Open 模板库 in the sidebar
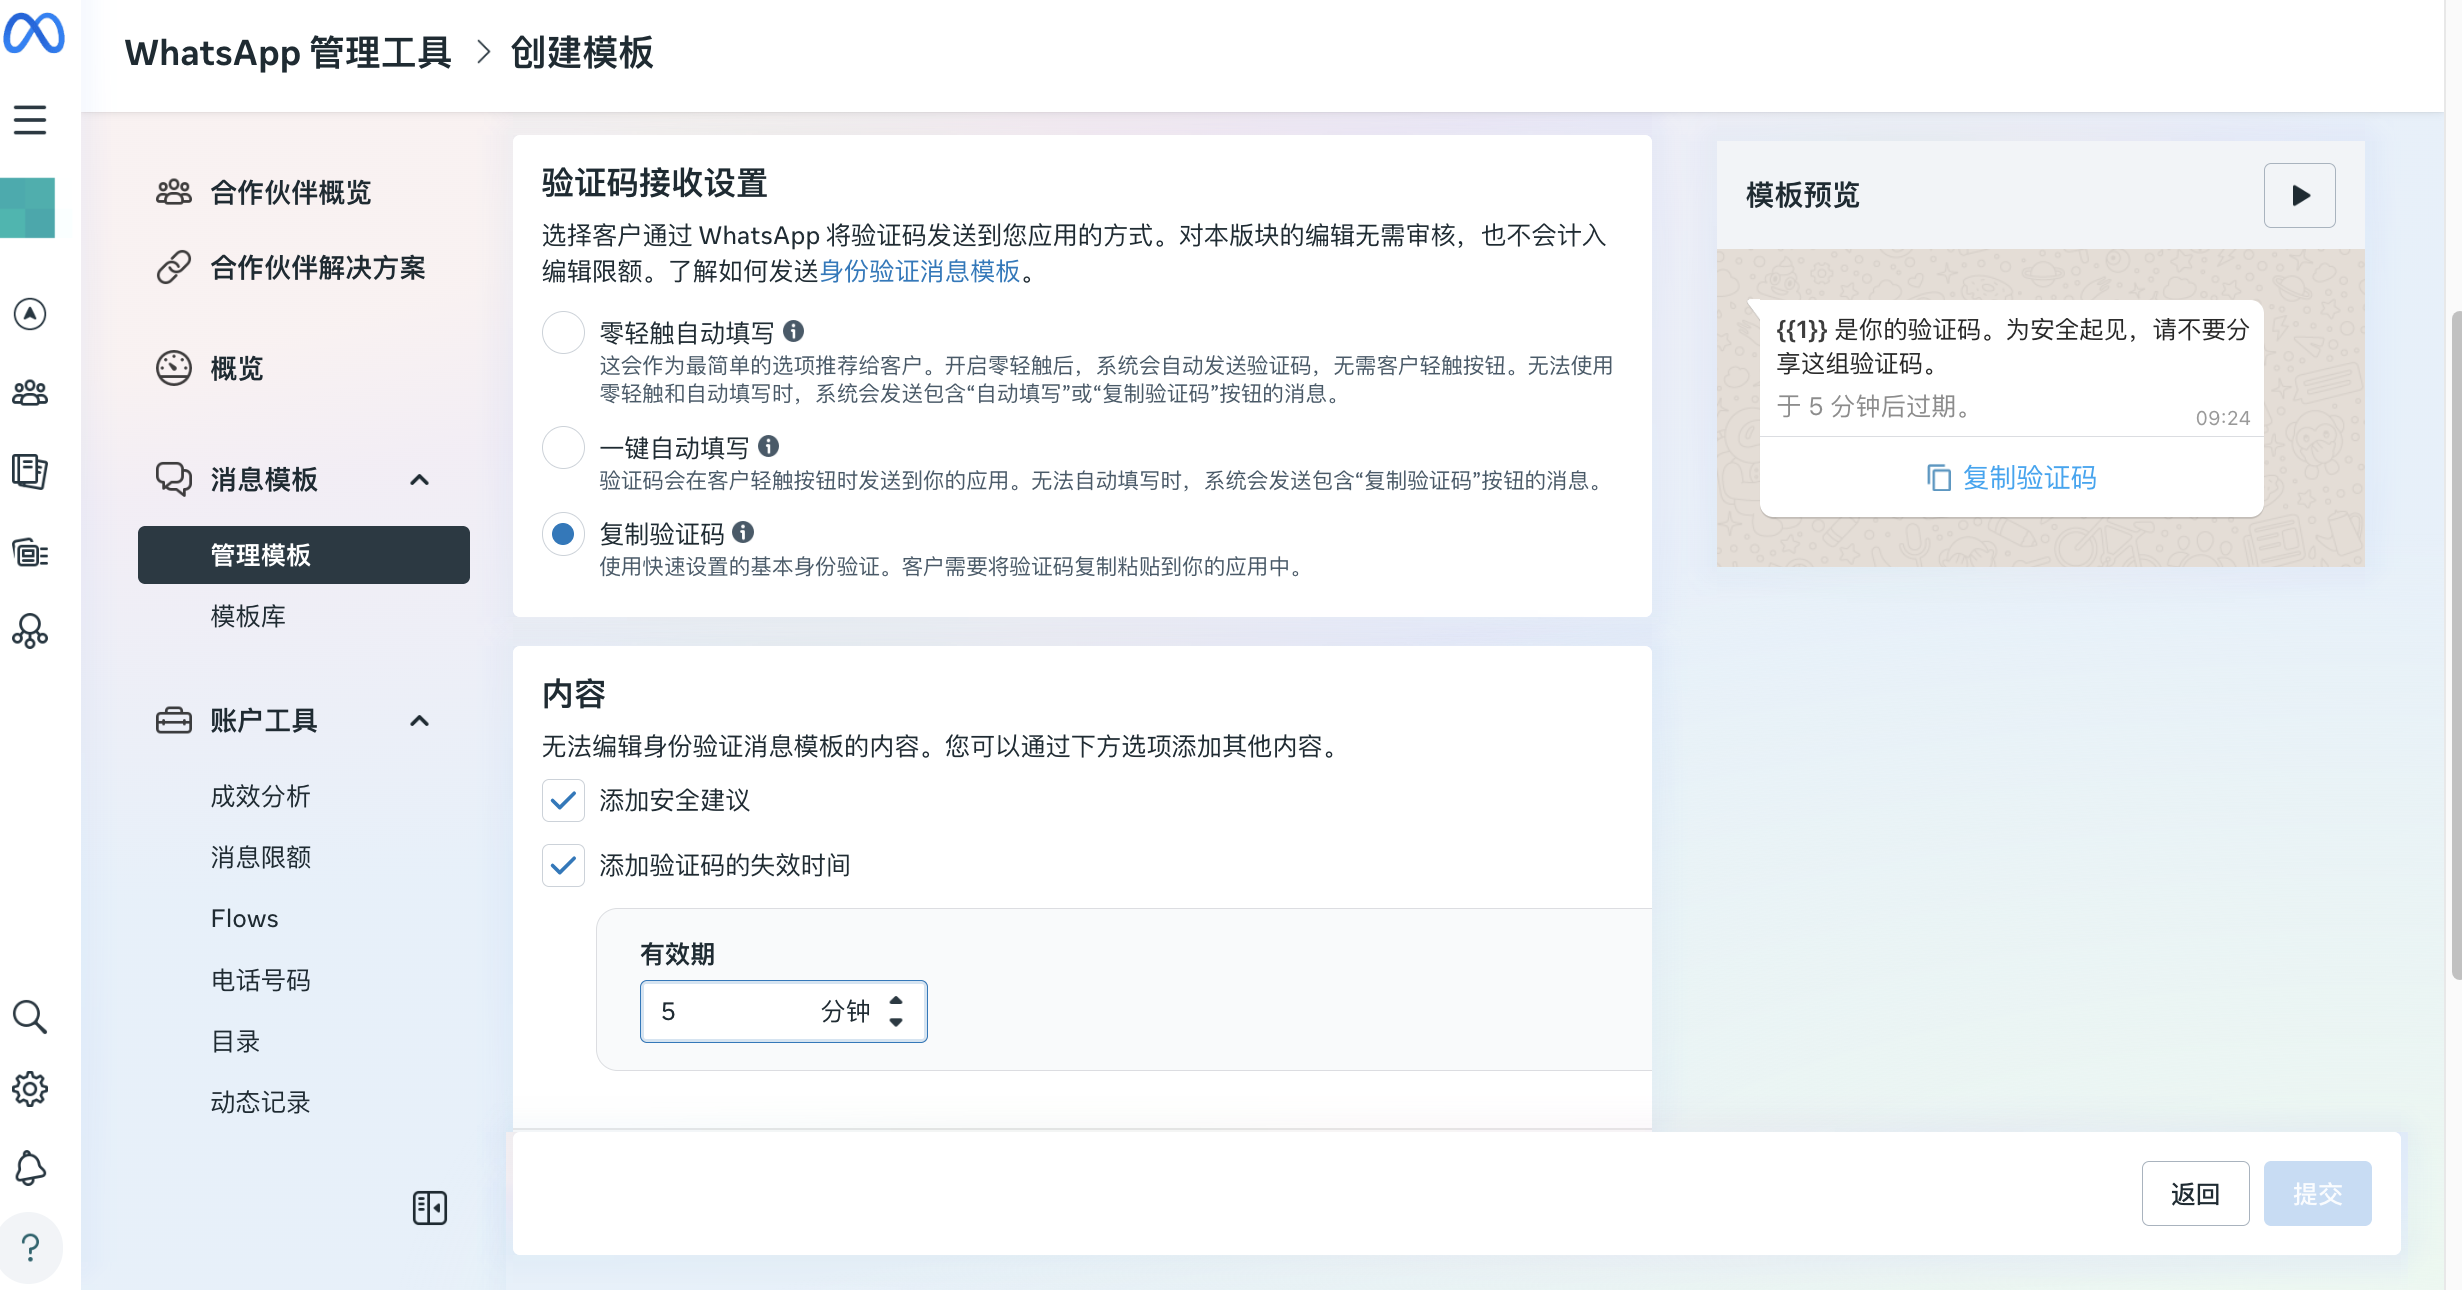The width and height of the screenshot is (2462, 1290). (x=248, y=616)
